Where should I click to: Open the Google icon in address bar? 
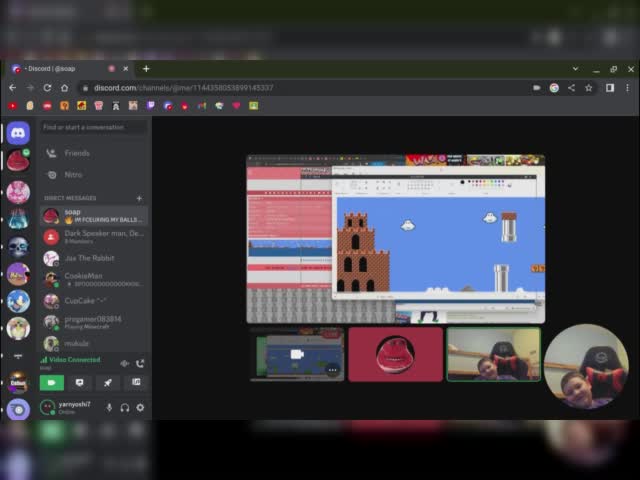pos(554,88)
